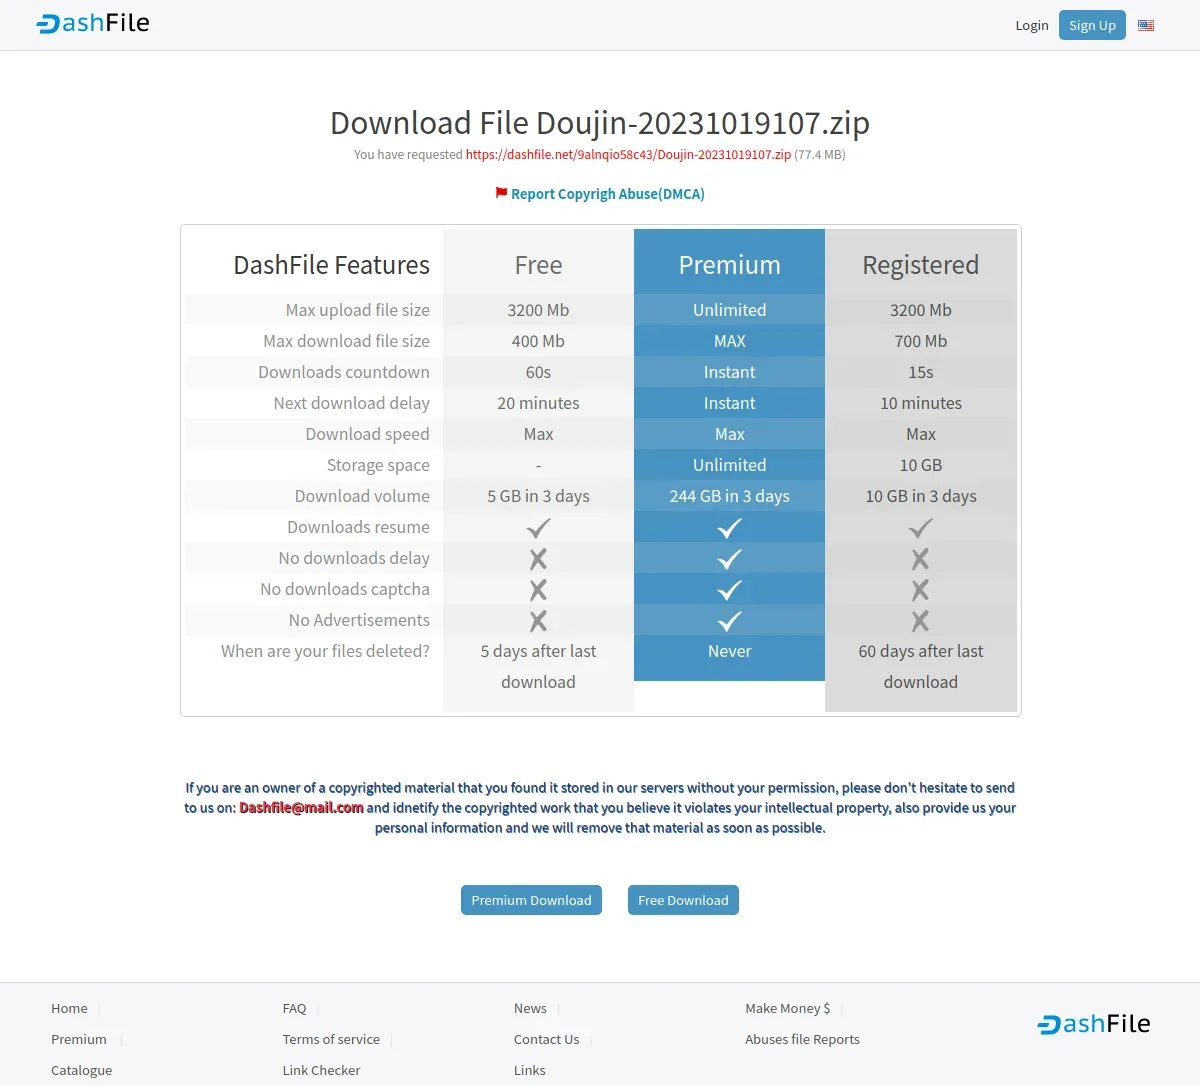Click the '10 GB in 3 days' cell
1200x1087 pixels.
point(921,496)
